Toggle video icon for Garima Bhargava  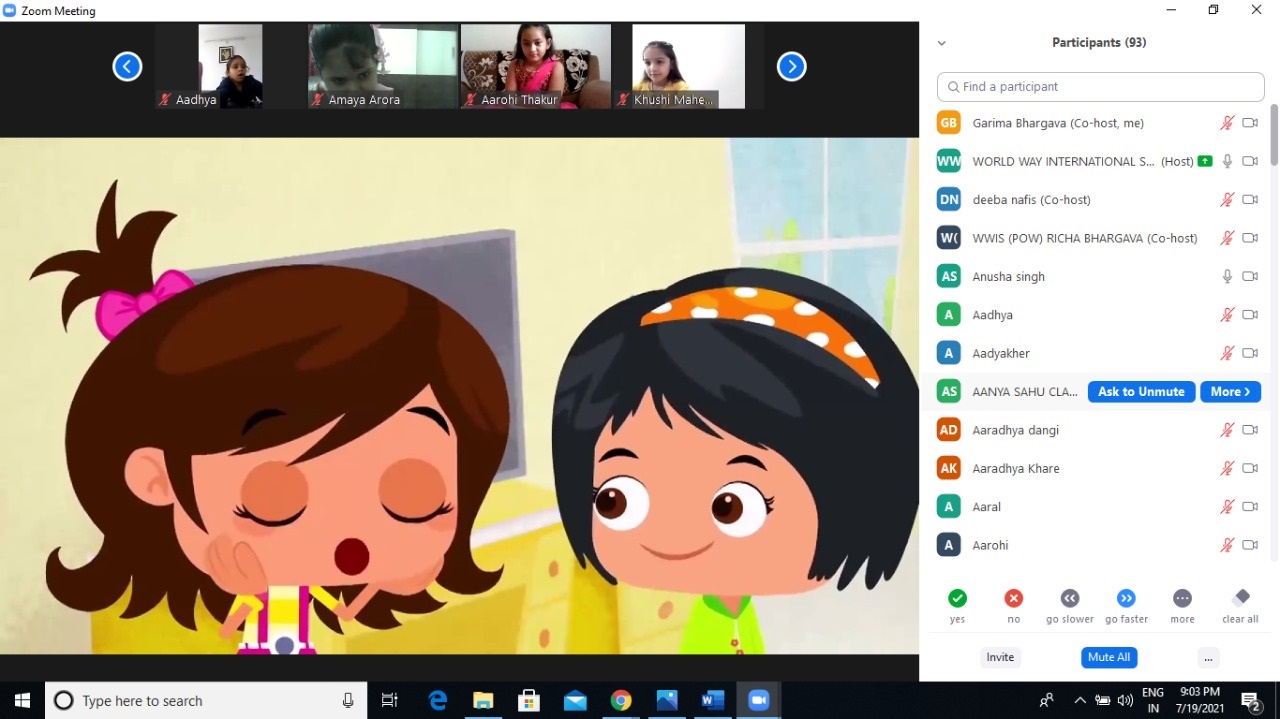tap(1250, 123)
